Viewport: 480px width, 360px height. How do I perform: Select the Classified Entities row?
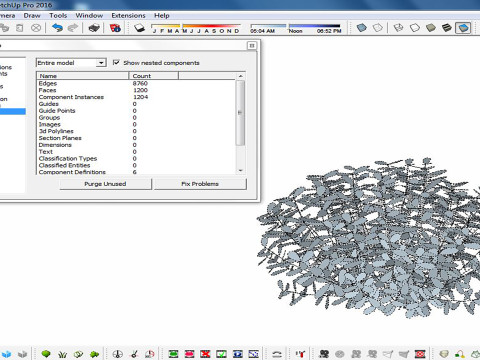point(136,165)
